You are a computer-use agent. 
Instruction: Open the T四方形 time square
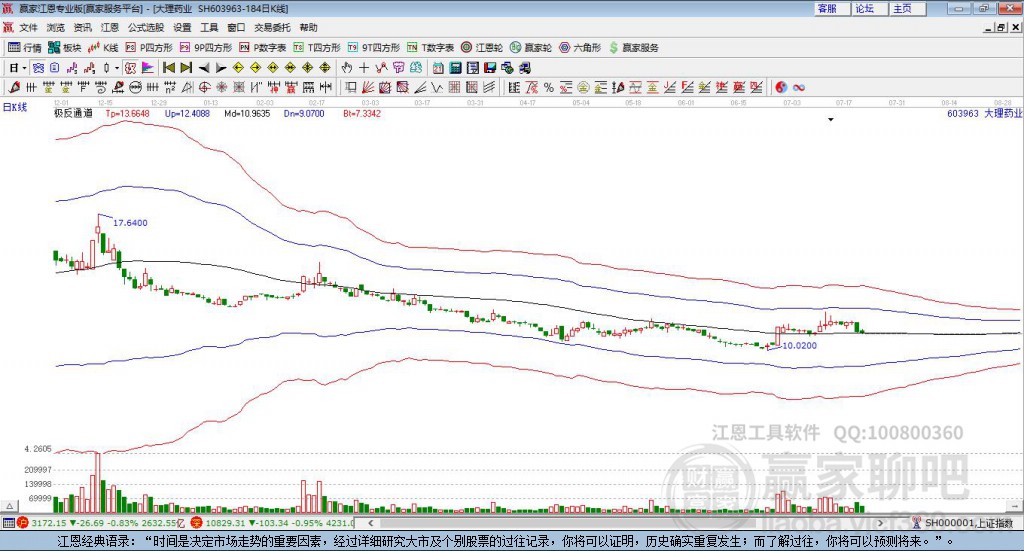(317, 48)
